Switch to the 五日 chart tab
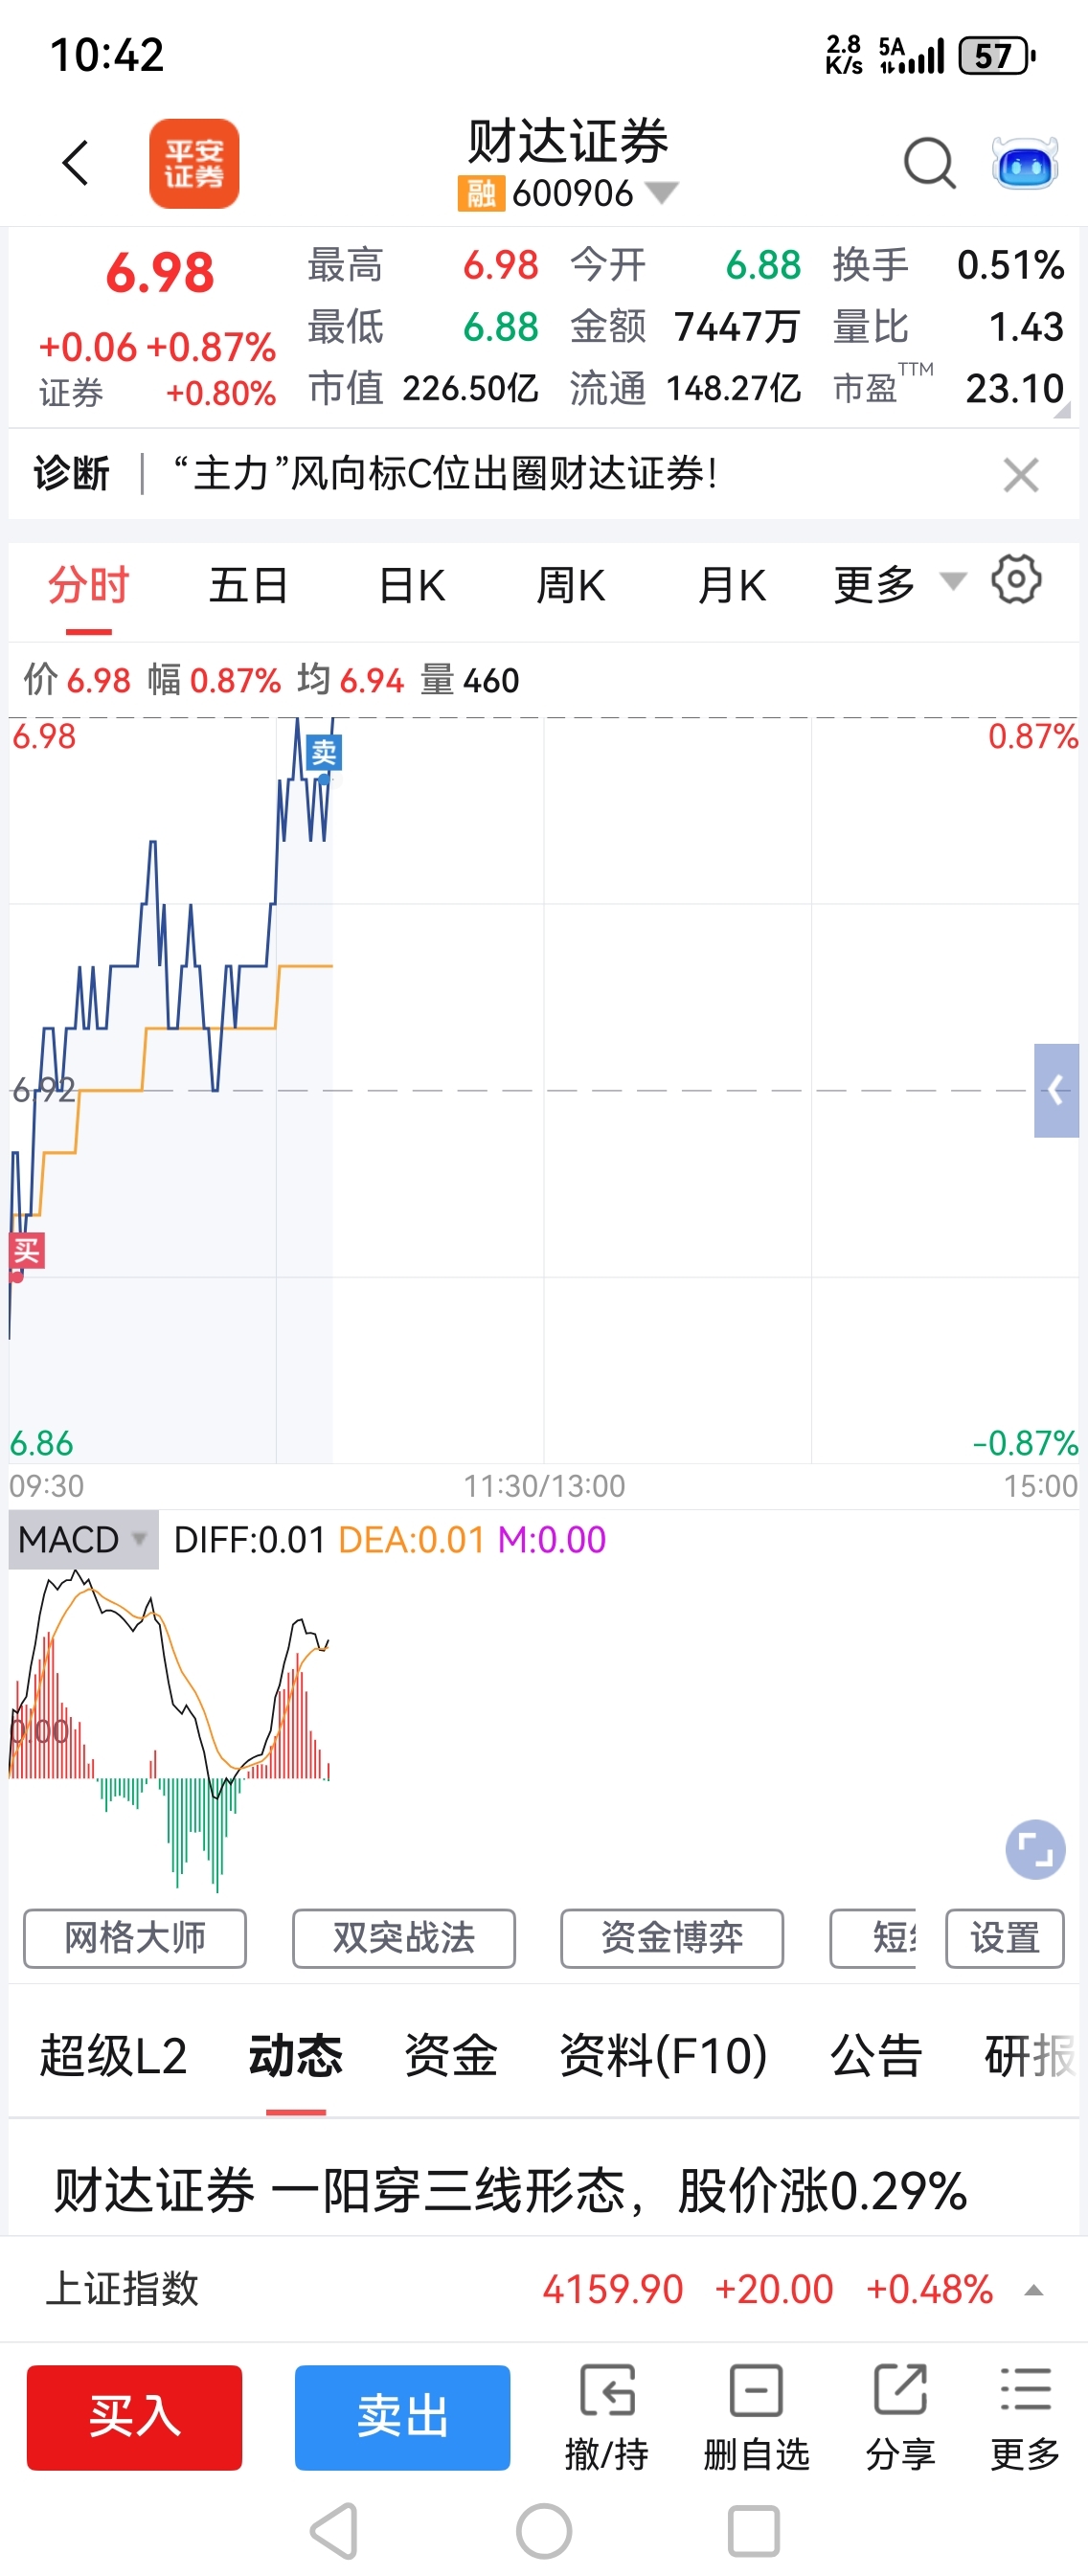This screenshot has height=2576, width=1088. [249, 585]
